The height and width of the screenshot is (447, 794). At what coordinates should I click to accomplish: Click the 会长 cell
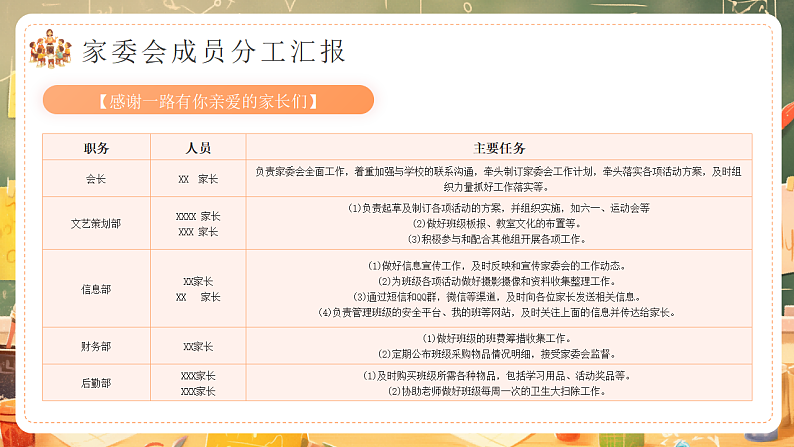pyautogui.click(x=96, y=179)
